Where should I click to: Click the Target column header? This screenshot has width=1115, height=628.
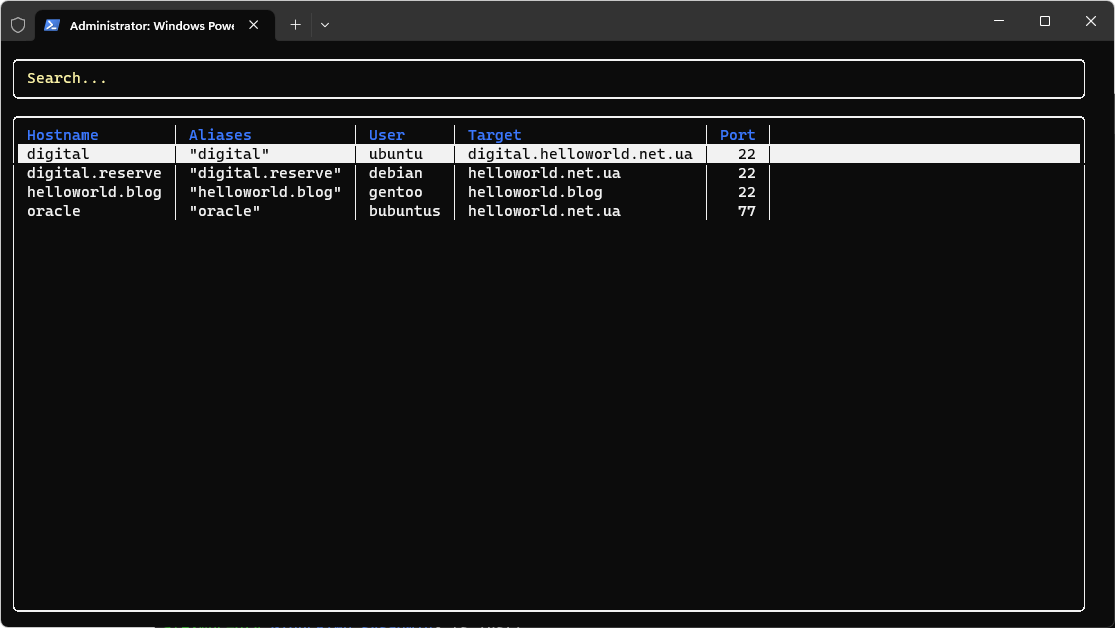tap(495, 135)
